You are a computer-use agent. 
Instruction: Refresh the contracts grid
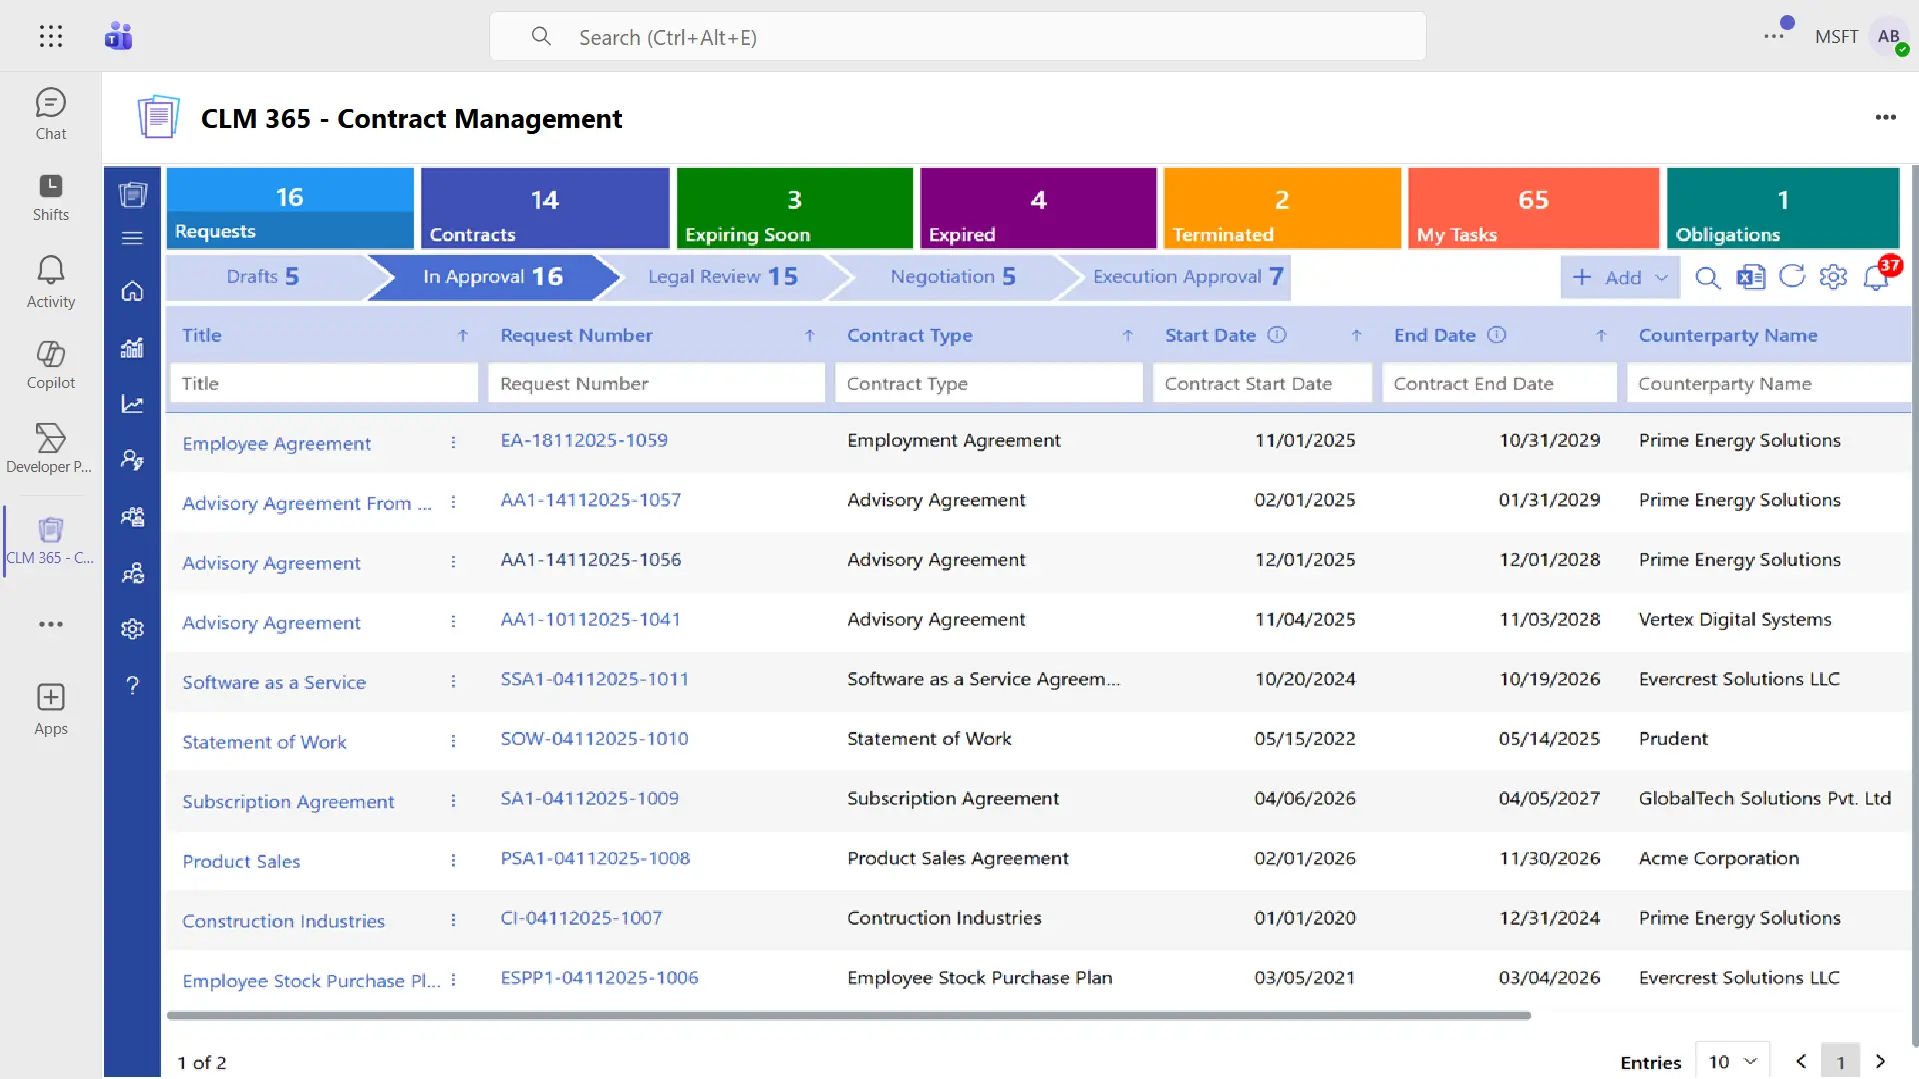pos(1793,278)
